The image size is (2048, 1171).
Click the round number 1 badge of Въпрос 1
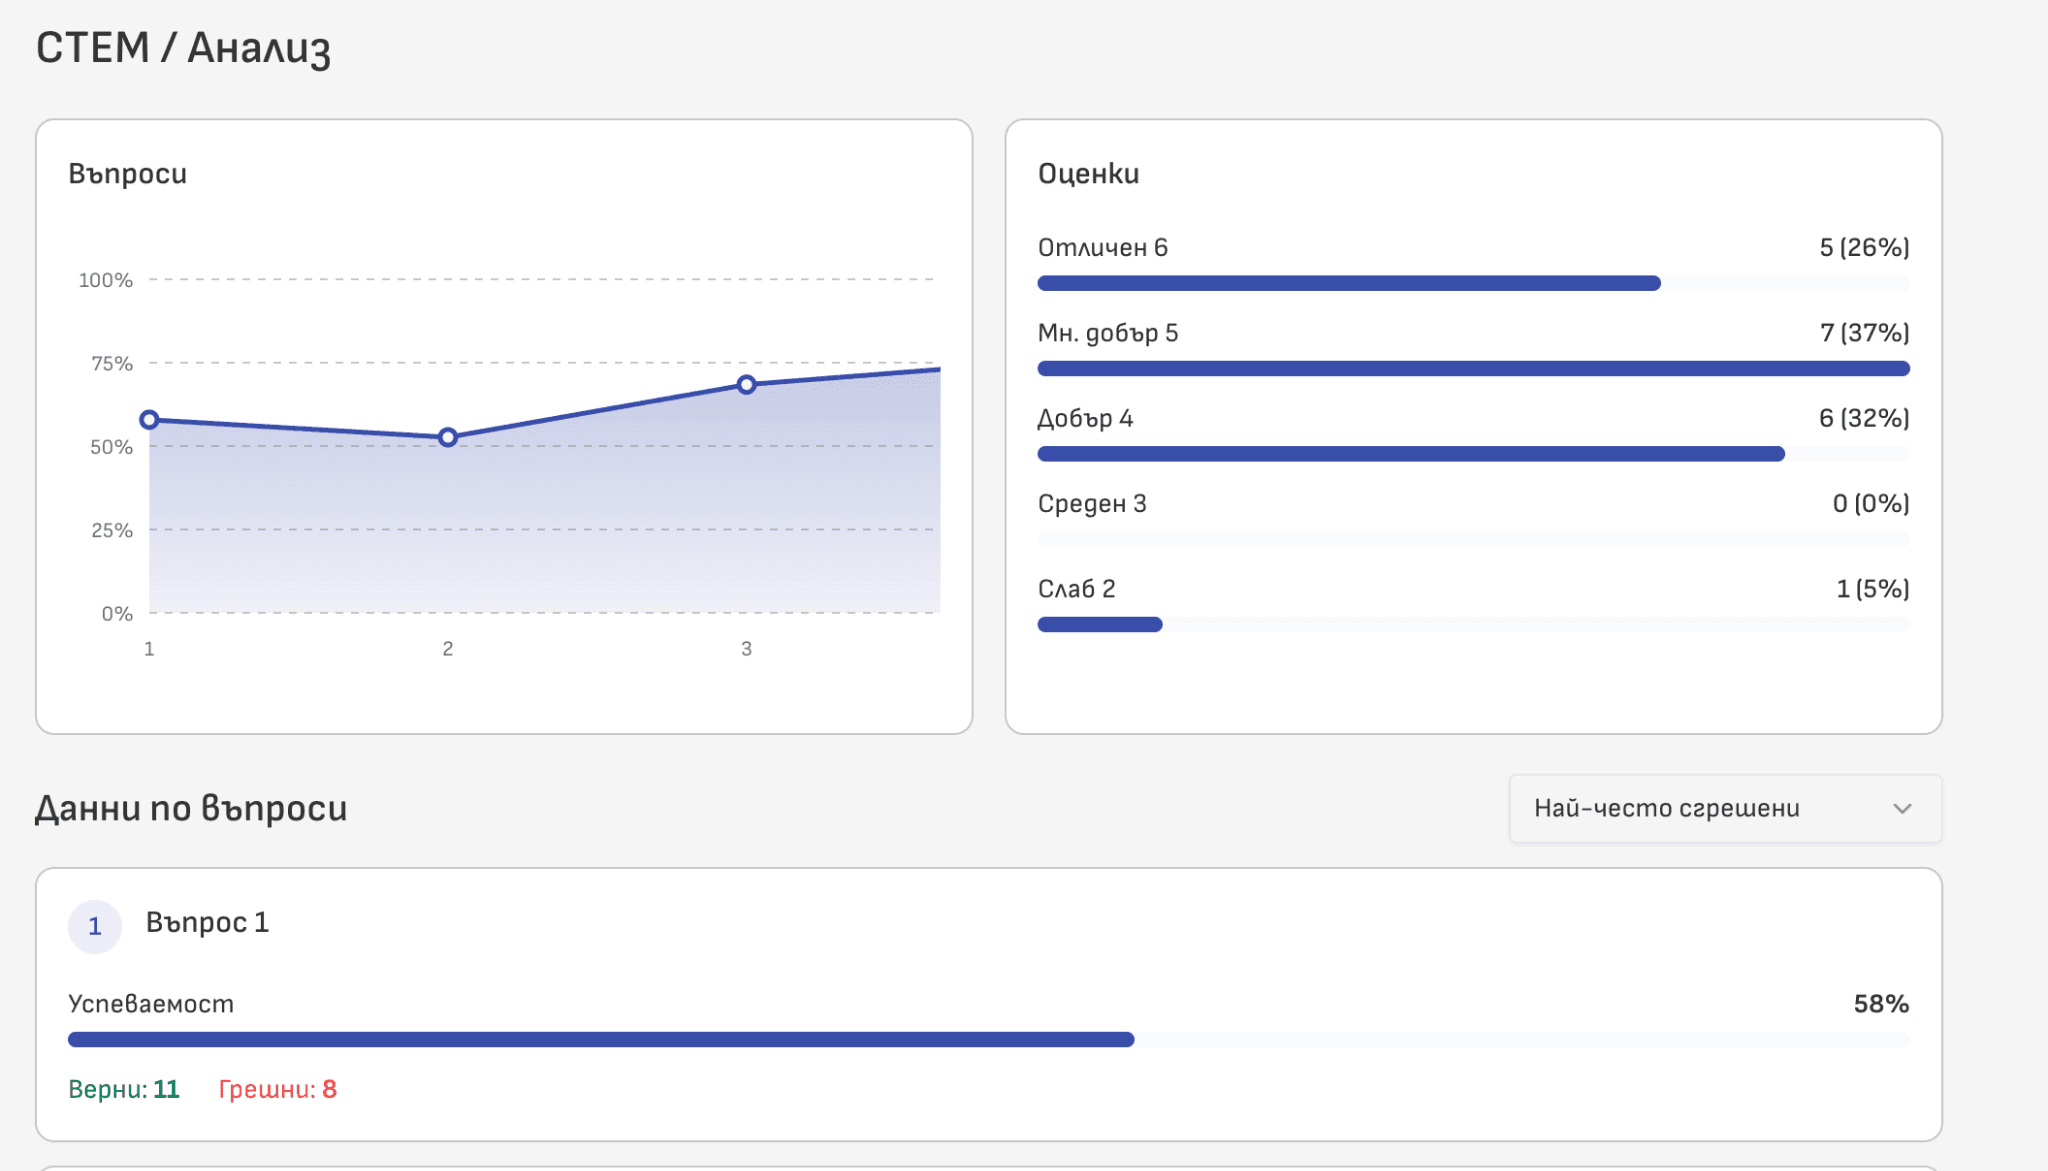pos(95,927)
